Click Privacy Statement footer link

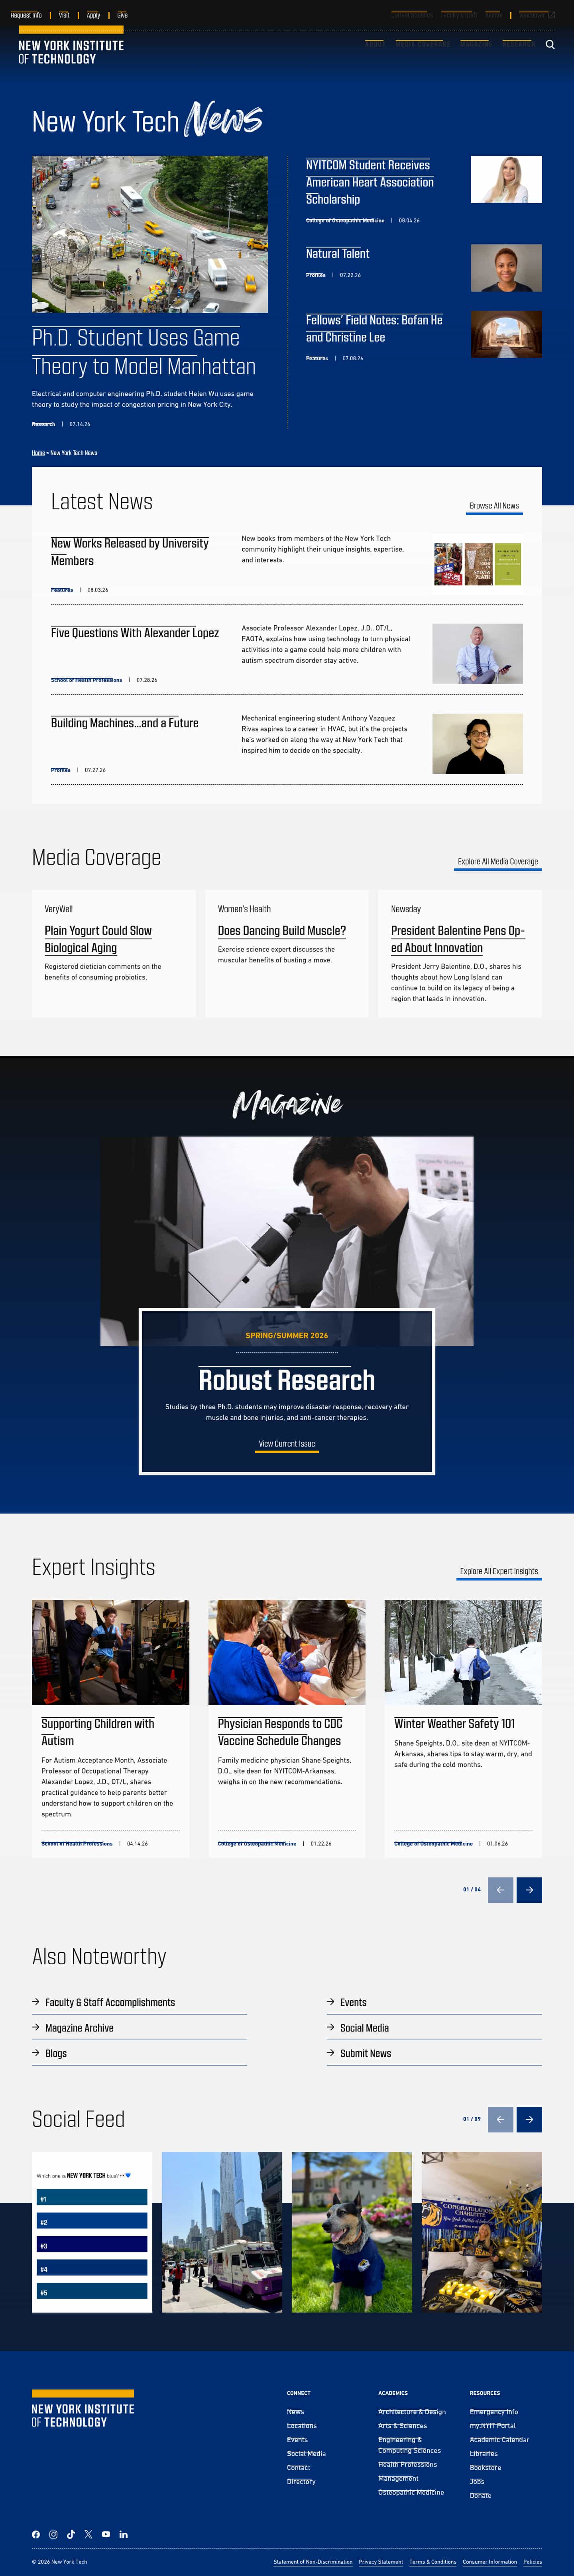381,2562
